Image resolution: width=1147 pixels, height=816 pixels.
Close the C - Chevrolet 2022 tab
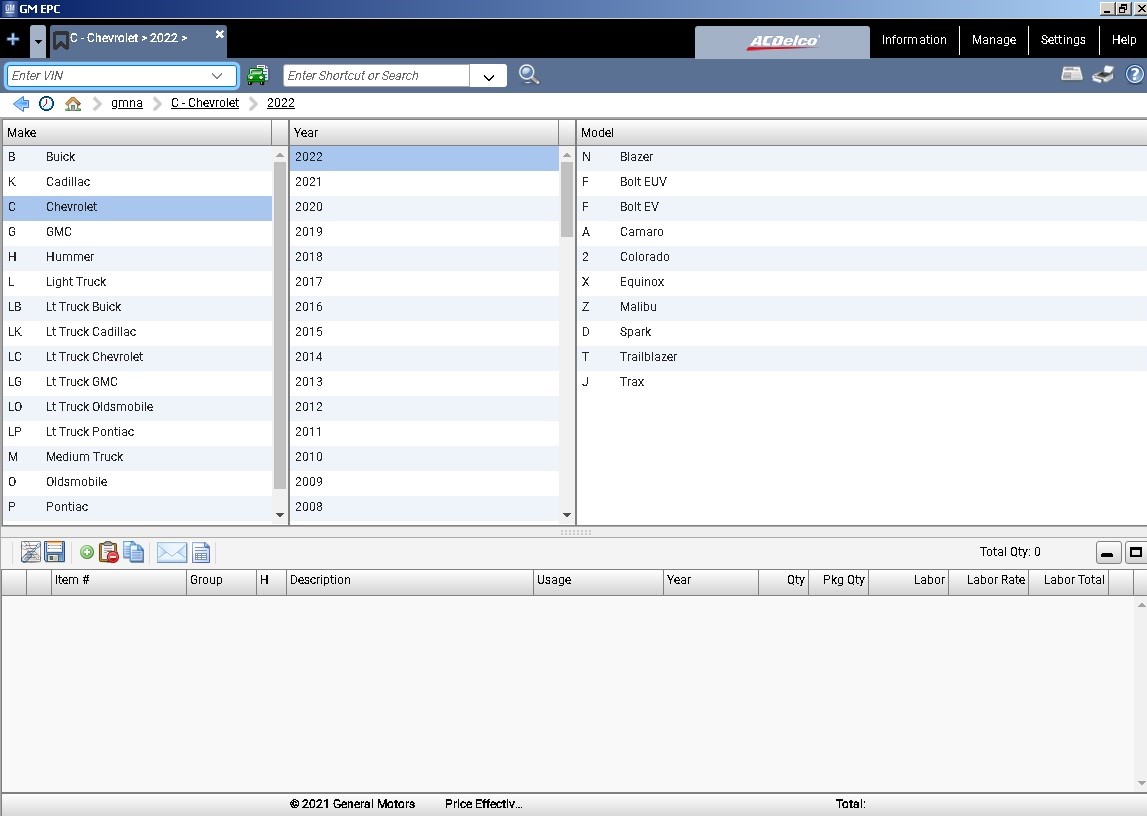219,34
